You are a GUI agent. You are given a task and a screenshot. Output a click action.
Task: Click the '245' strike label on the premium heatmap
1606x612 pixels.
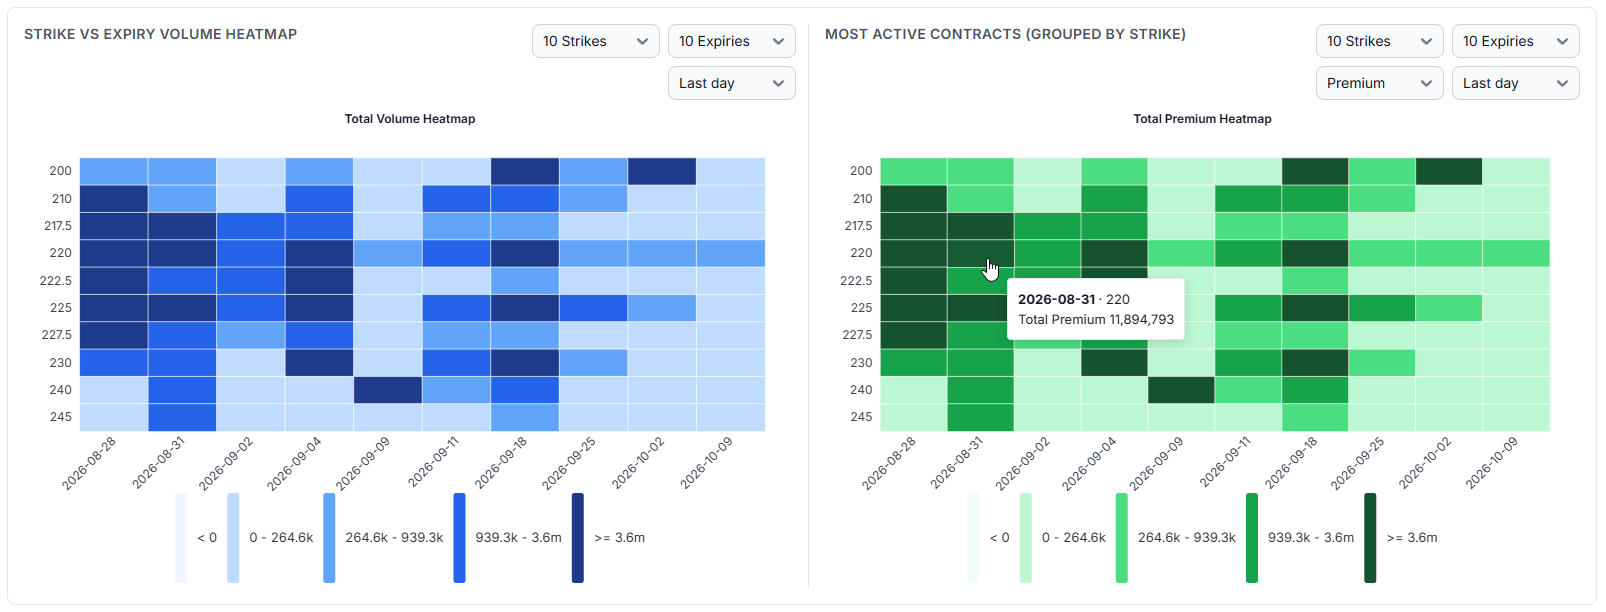[x=861, y=417]
